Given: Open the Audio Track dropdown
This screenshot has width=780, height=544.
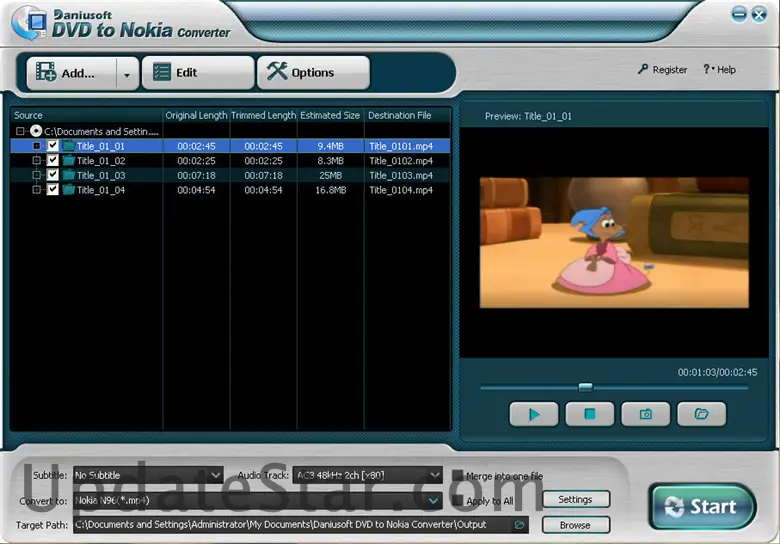Looking at the screenshot, I should click(367, 475).
